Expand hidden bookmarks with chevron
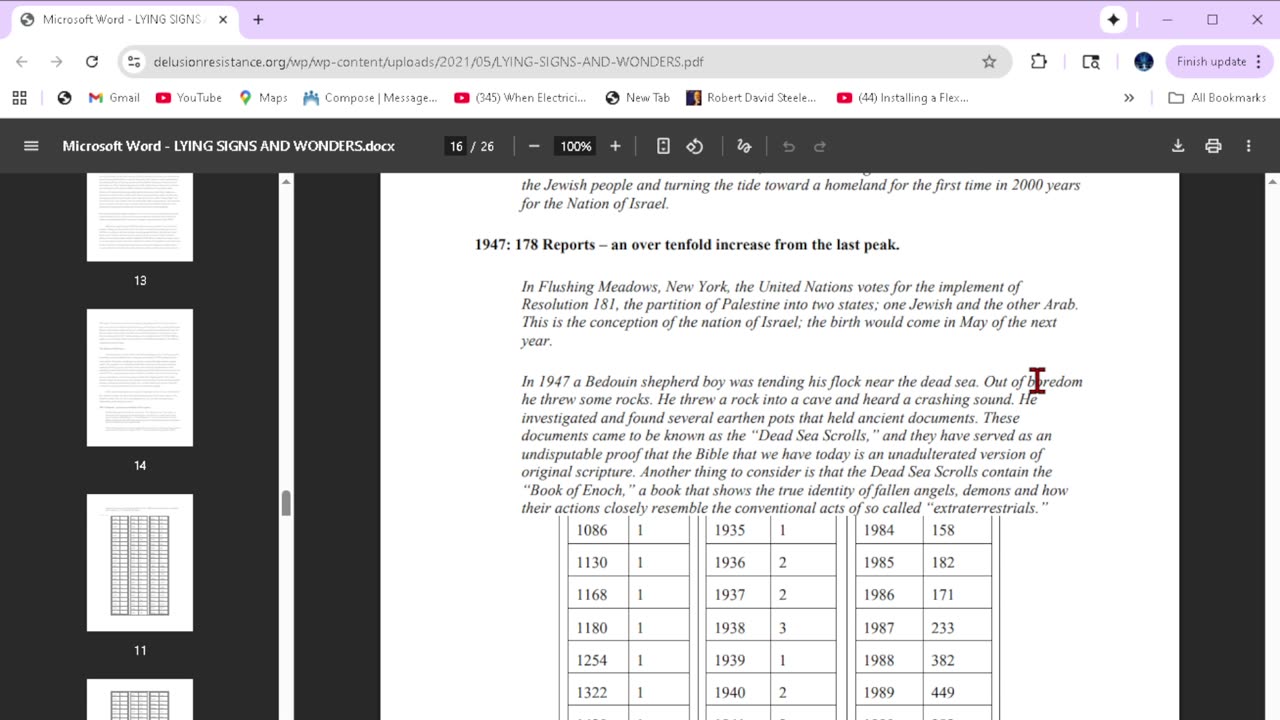 point(1129,97)
